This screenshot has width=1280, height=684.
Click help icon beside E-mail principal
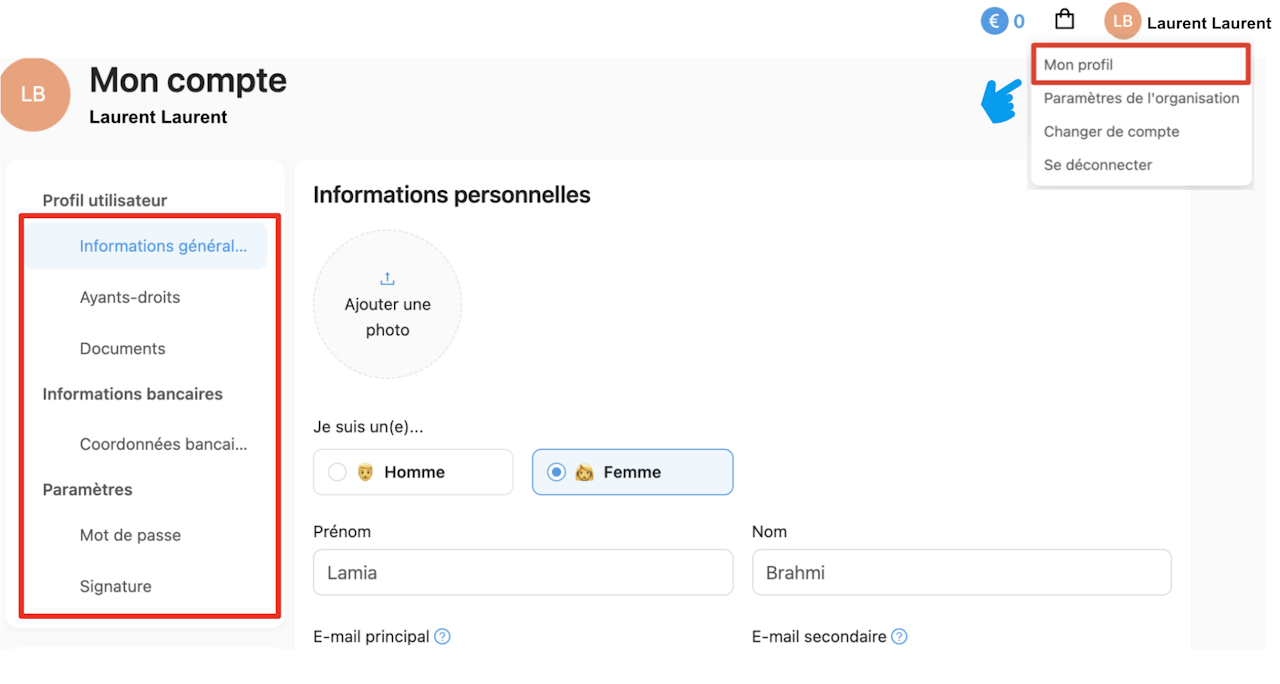[x=443, y=636]
